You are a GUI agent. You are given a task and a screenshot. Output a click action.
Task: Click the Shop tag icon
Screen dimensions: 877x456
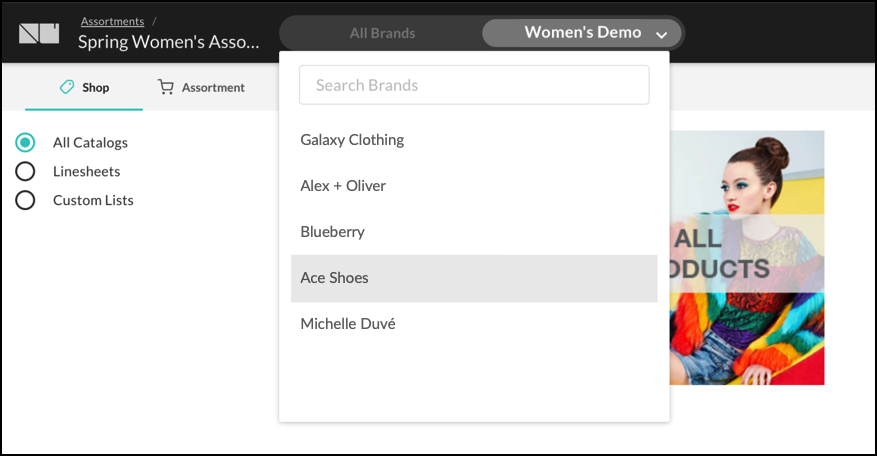pos(67,87)
